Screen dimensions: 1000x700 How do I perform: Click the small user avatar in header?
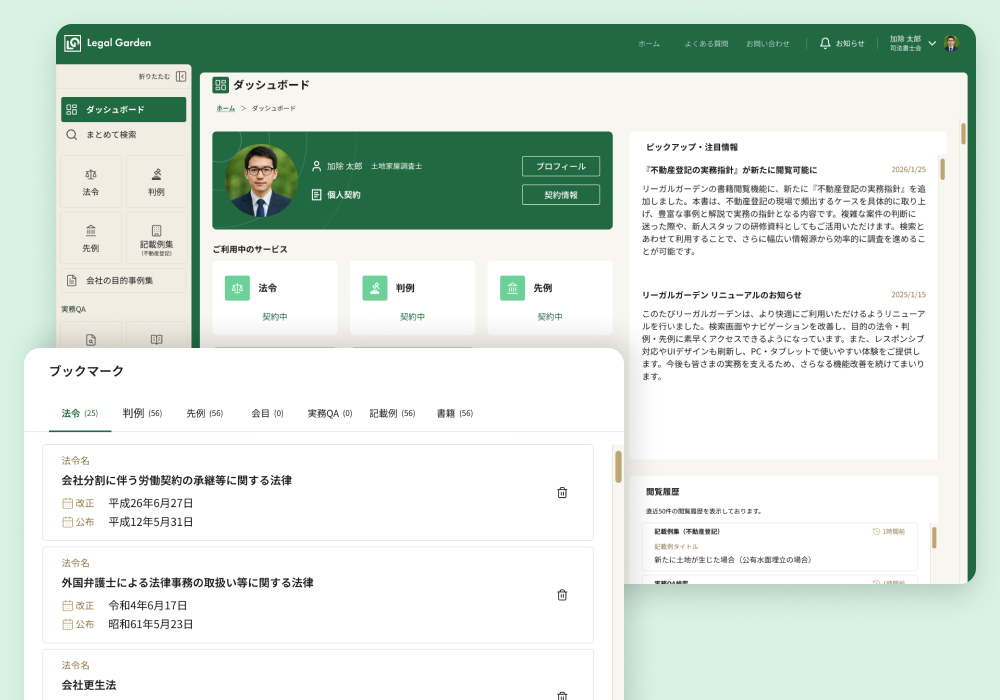coord(951,43)
